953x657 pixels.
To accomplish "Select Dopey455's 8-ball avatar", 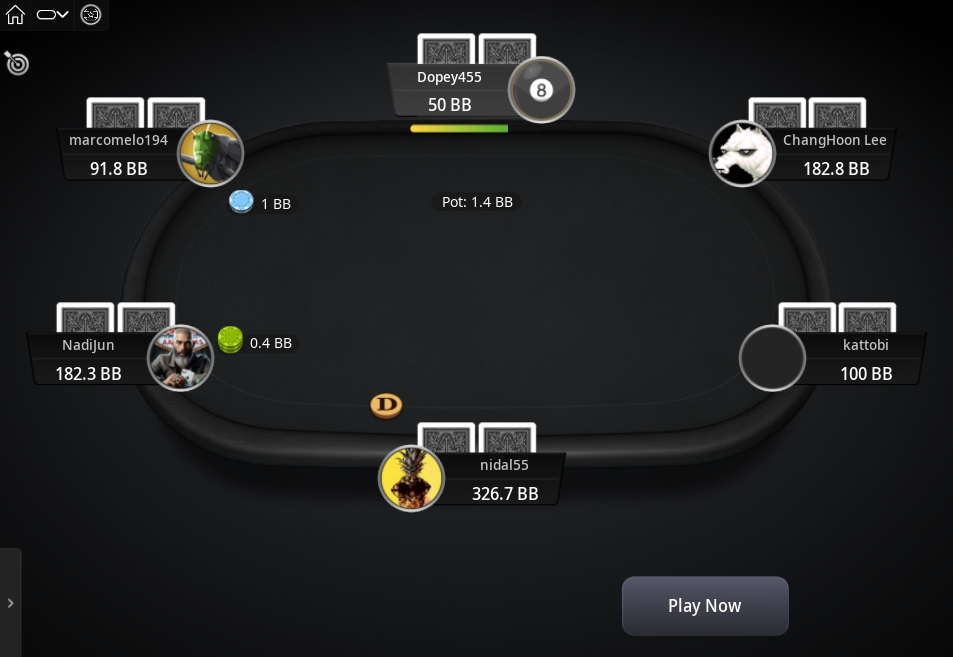I will tap(541, 90).
